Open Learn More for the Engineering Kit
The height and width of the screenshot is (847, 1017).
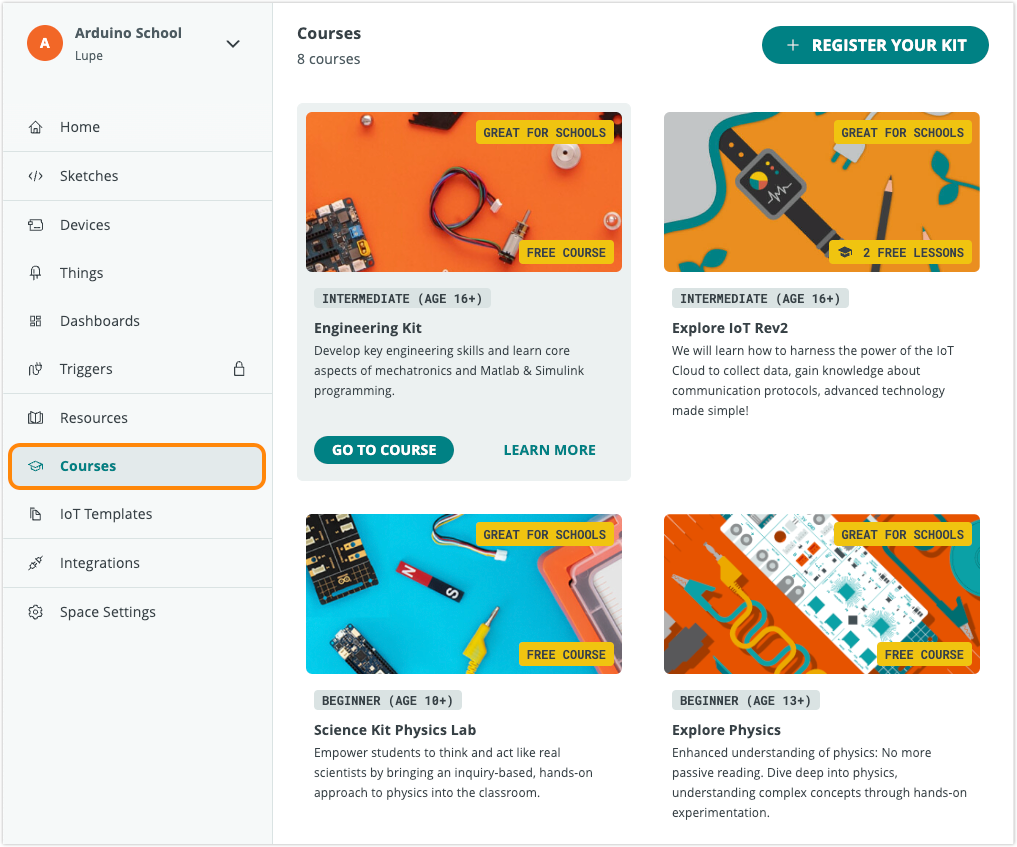coord(549,450)
